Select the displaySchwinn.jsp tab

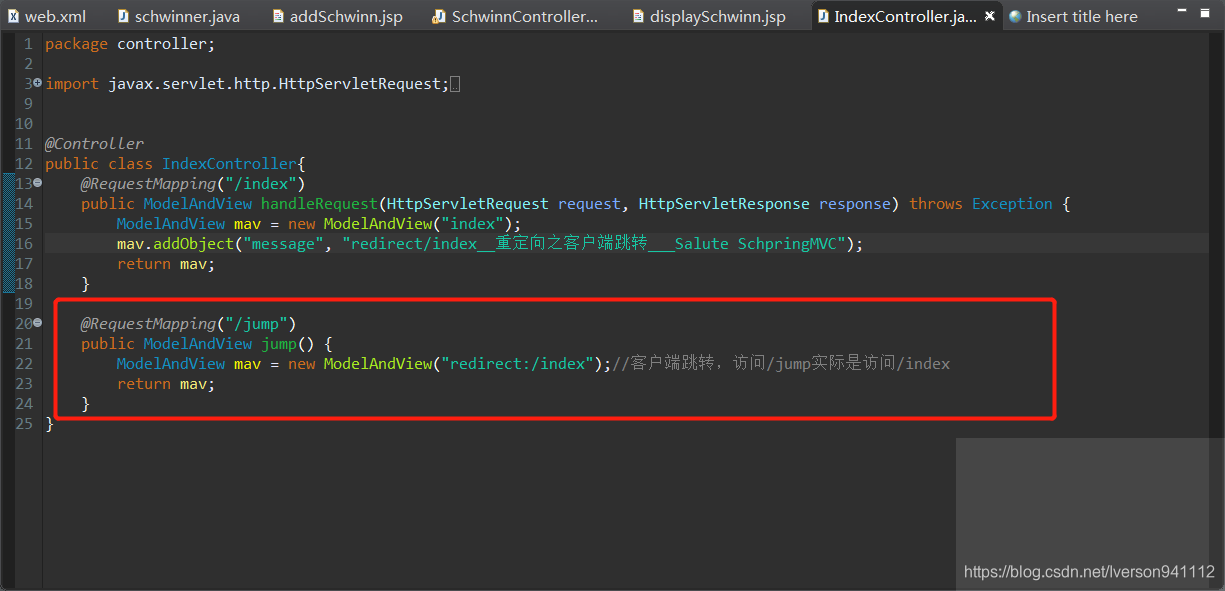tap(709, 17)
